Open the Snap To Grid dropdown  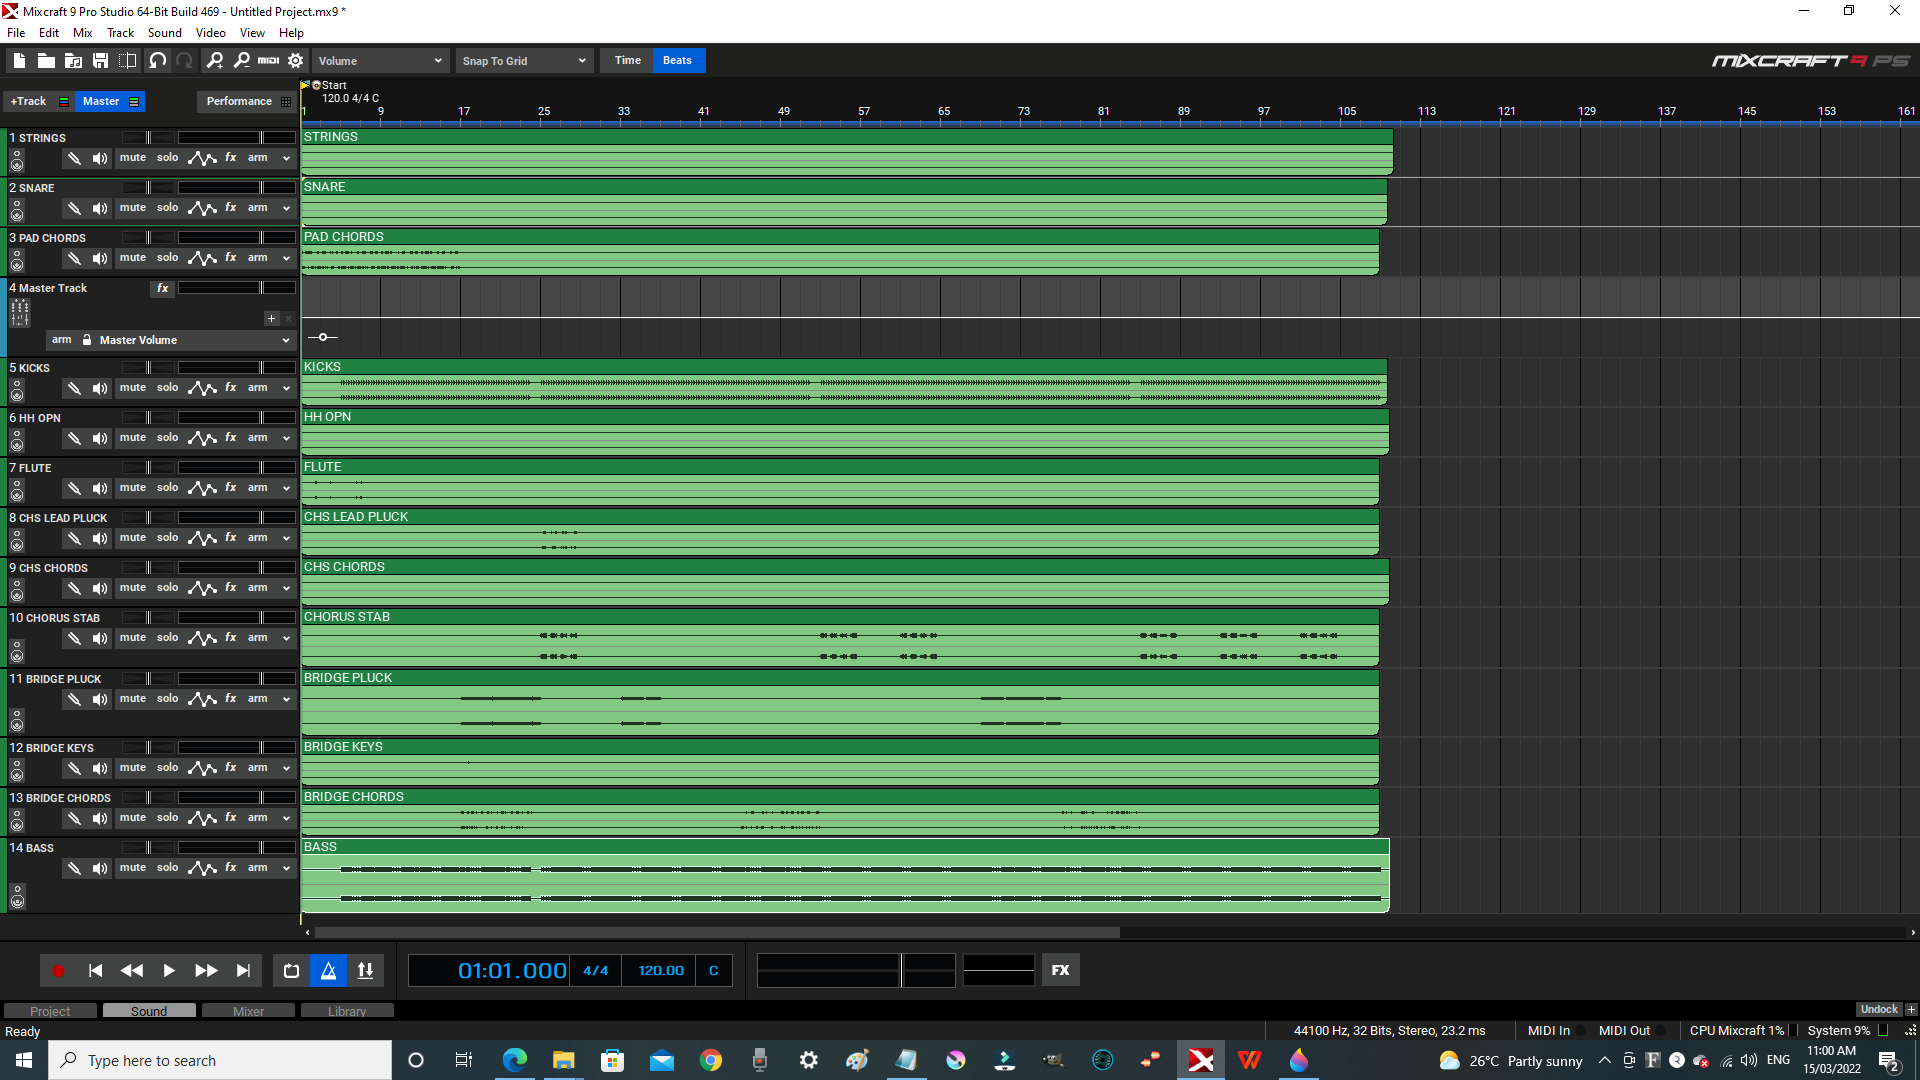tap(524, 61)
